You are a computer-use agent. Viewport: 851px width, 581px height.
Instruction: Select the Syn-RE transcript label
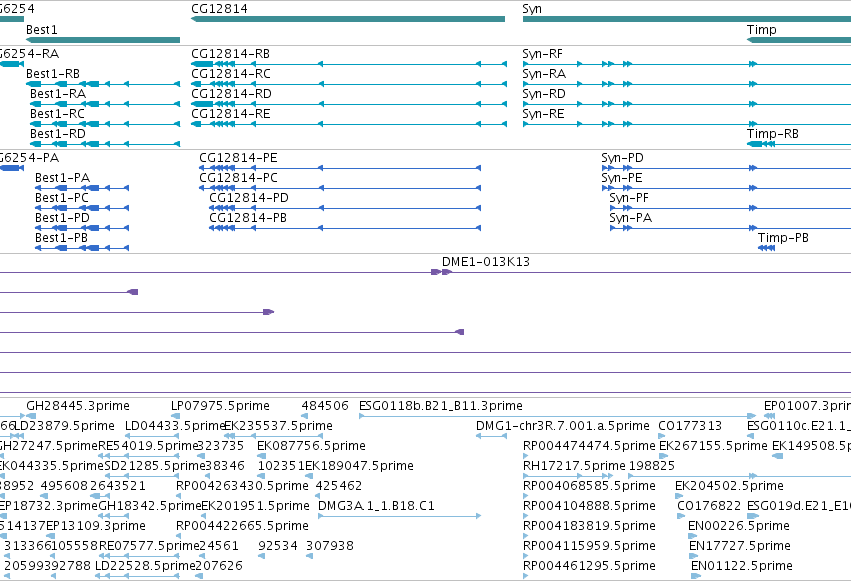coord(543,114)
